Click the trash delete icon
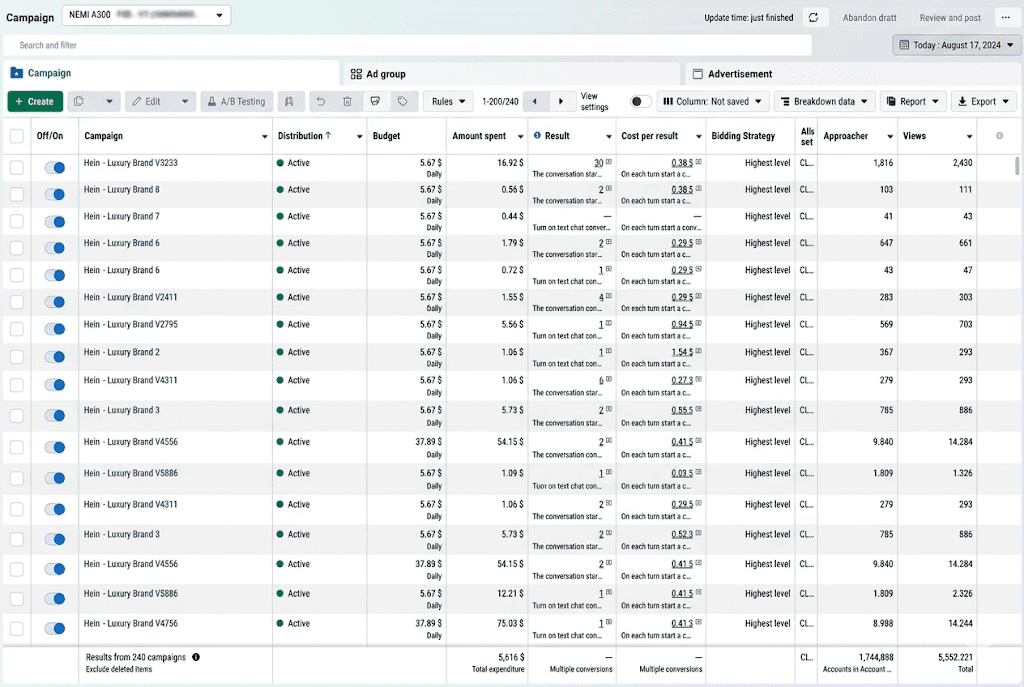This screenshot has height=687, width=1024. click(x=347, y=101)
